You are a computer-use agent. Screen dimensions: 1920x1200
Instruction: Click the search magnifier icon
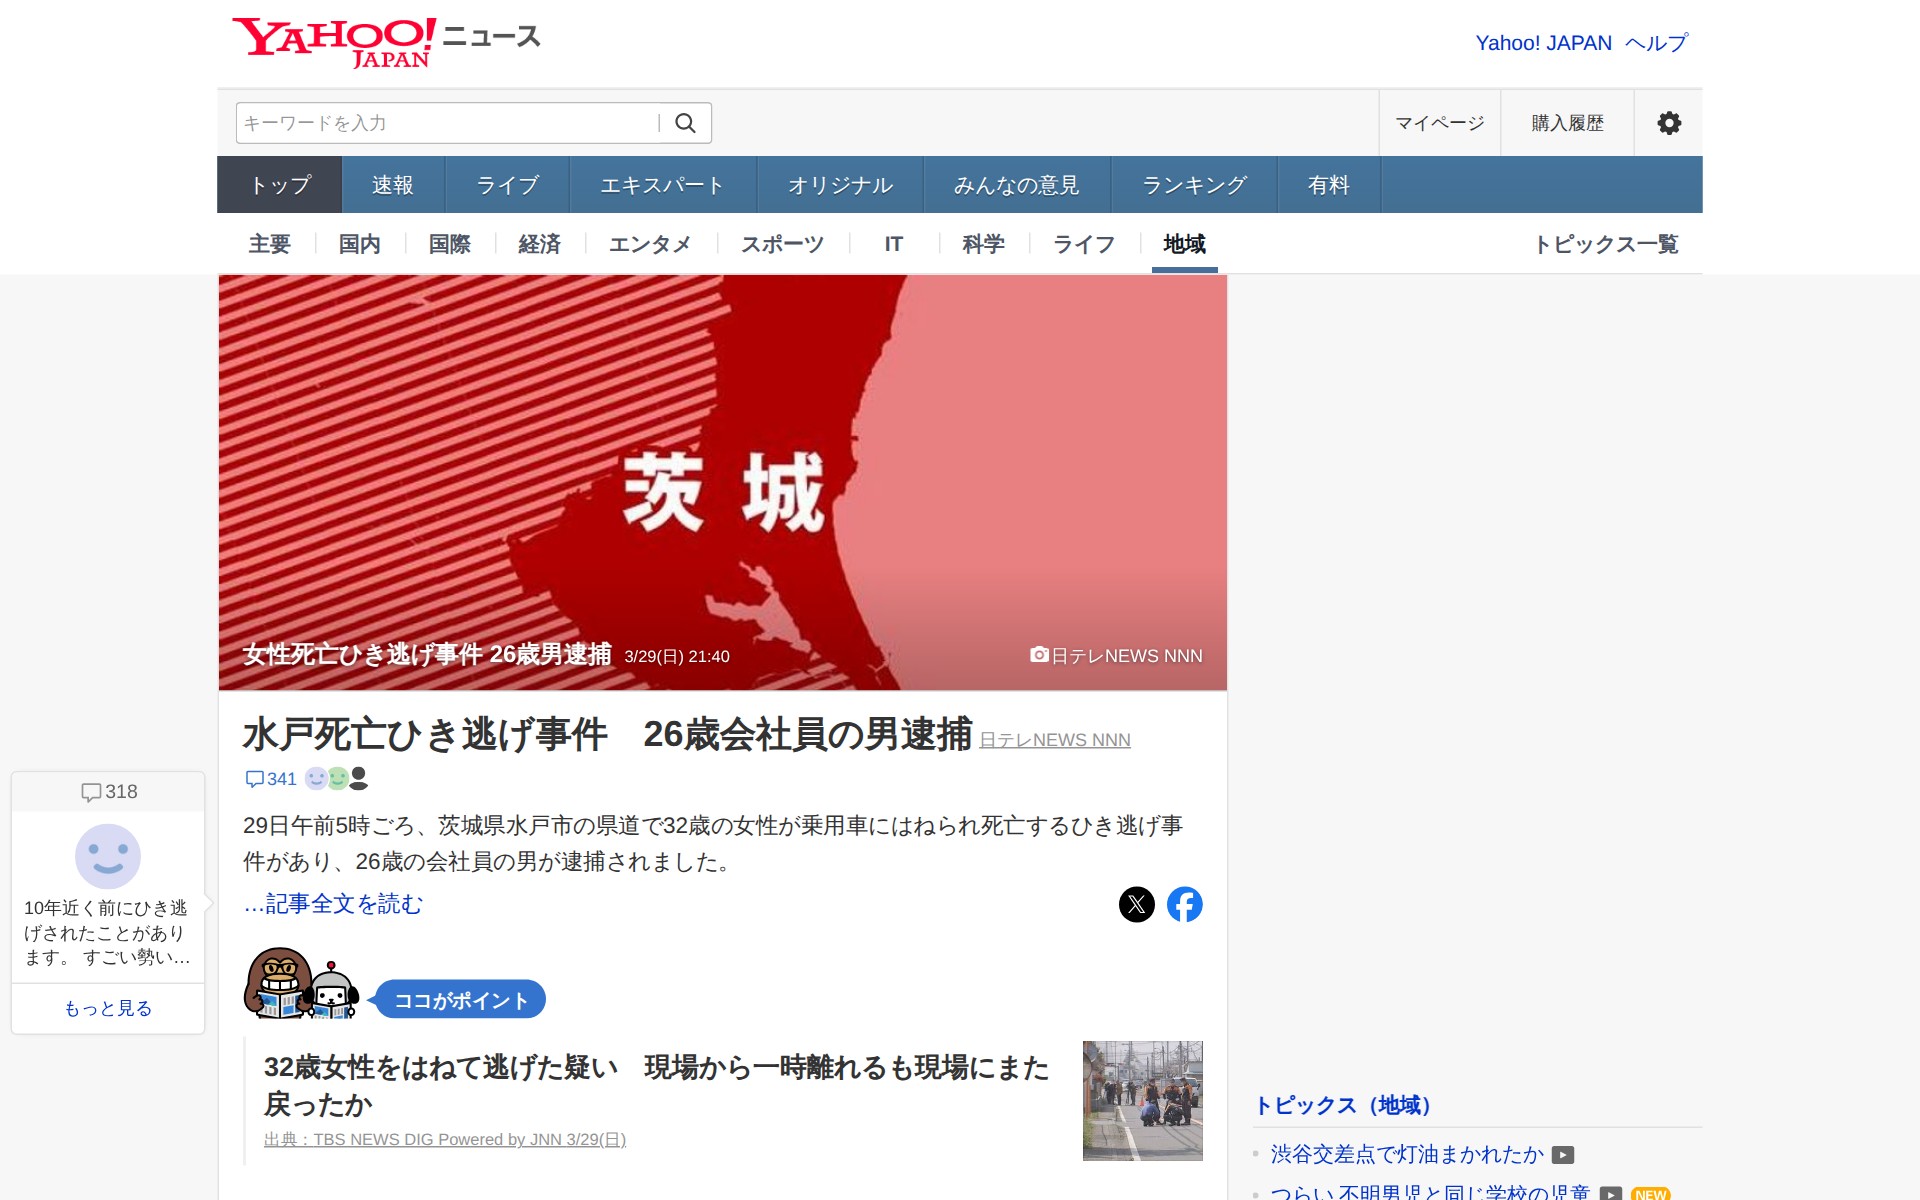point(685,123)
